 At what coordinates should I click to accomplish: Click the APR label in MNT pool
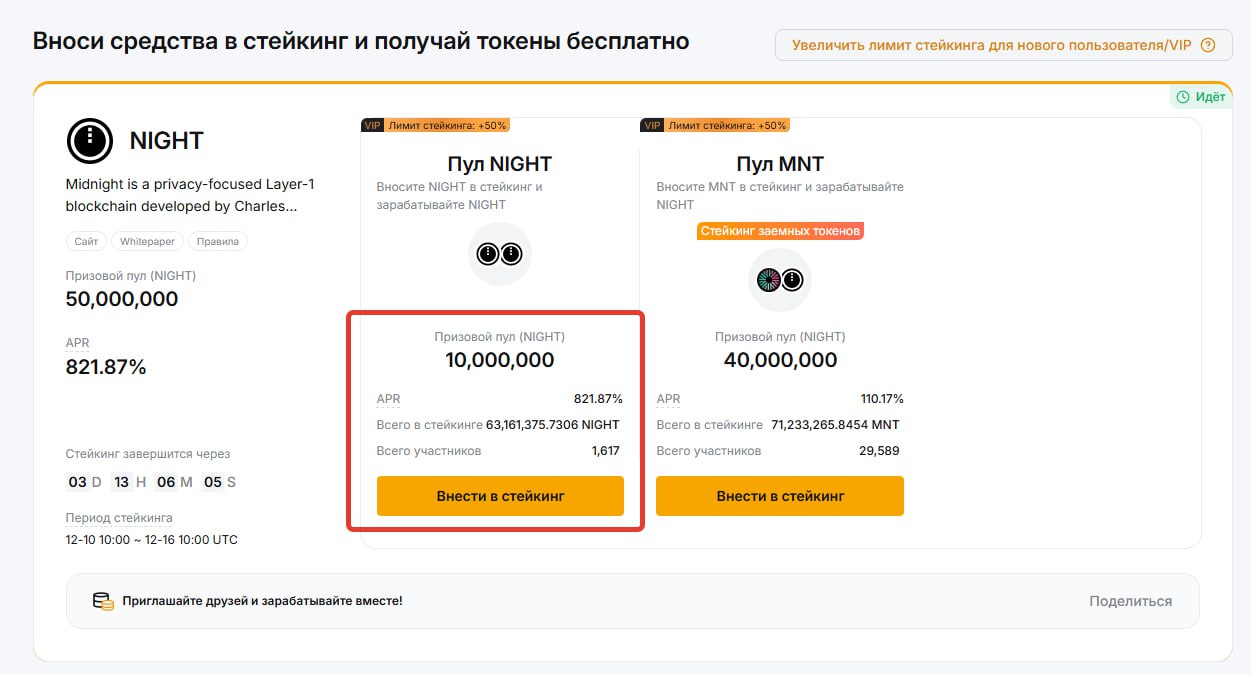click(x=668, y=399)
